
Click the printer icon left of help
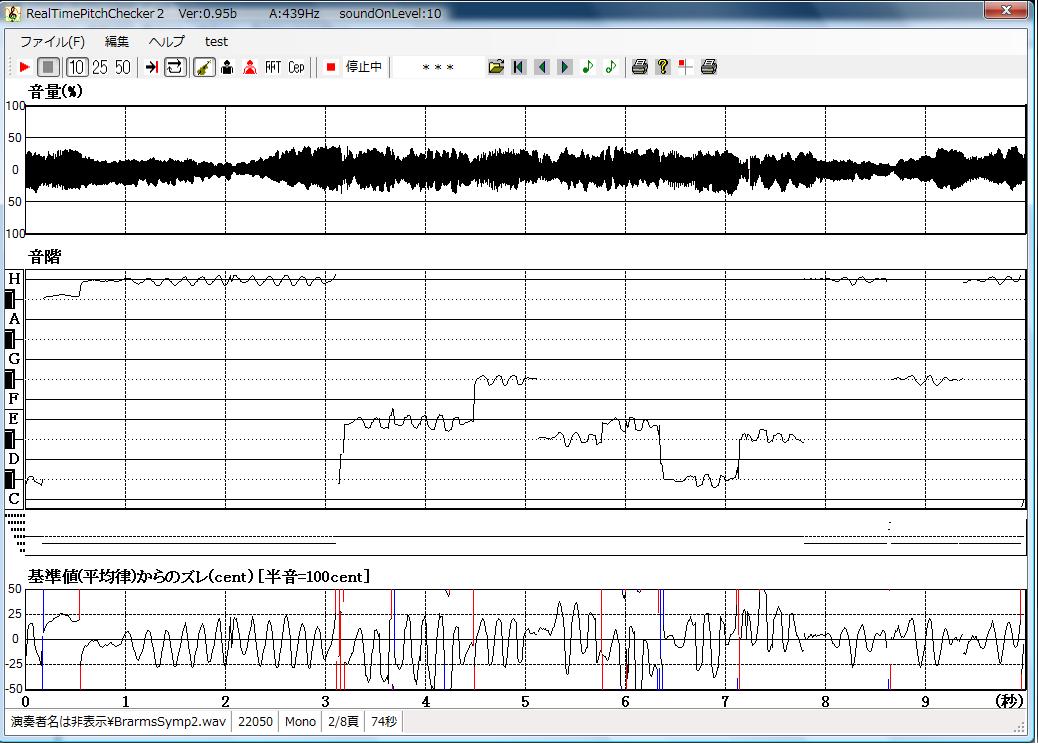pyautogui.click(x=639, y=67)
